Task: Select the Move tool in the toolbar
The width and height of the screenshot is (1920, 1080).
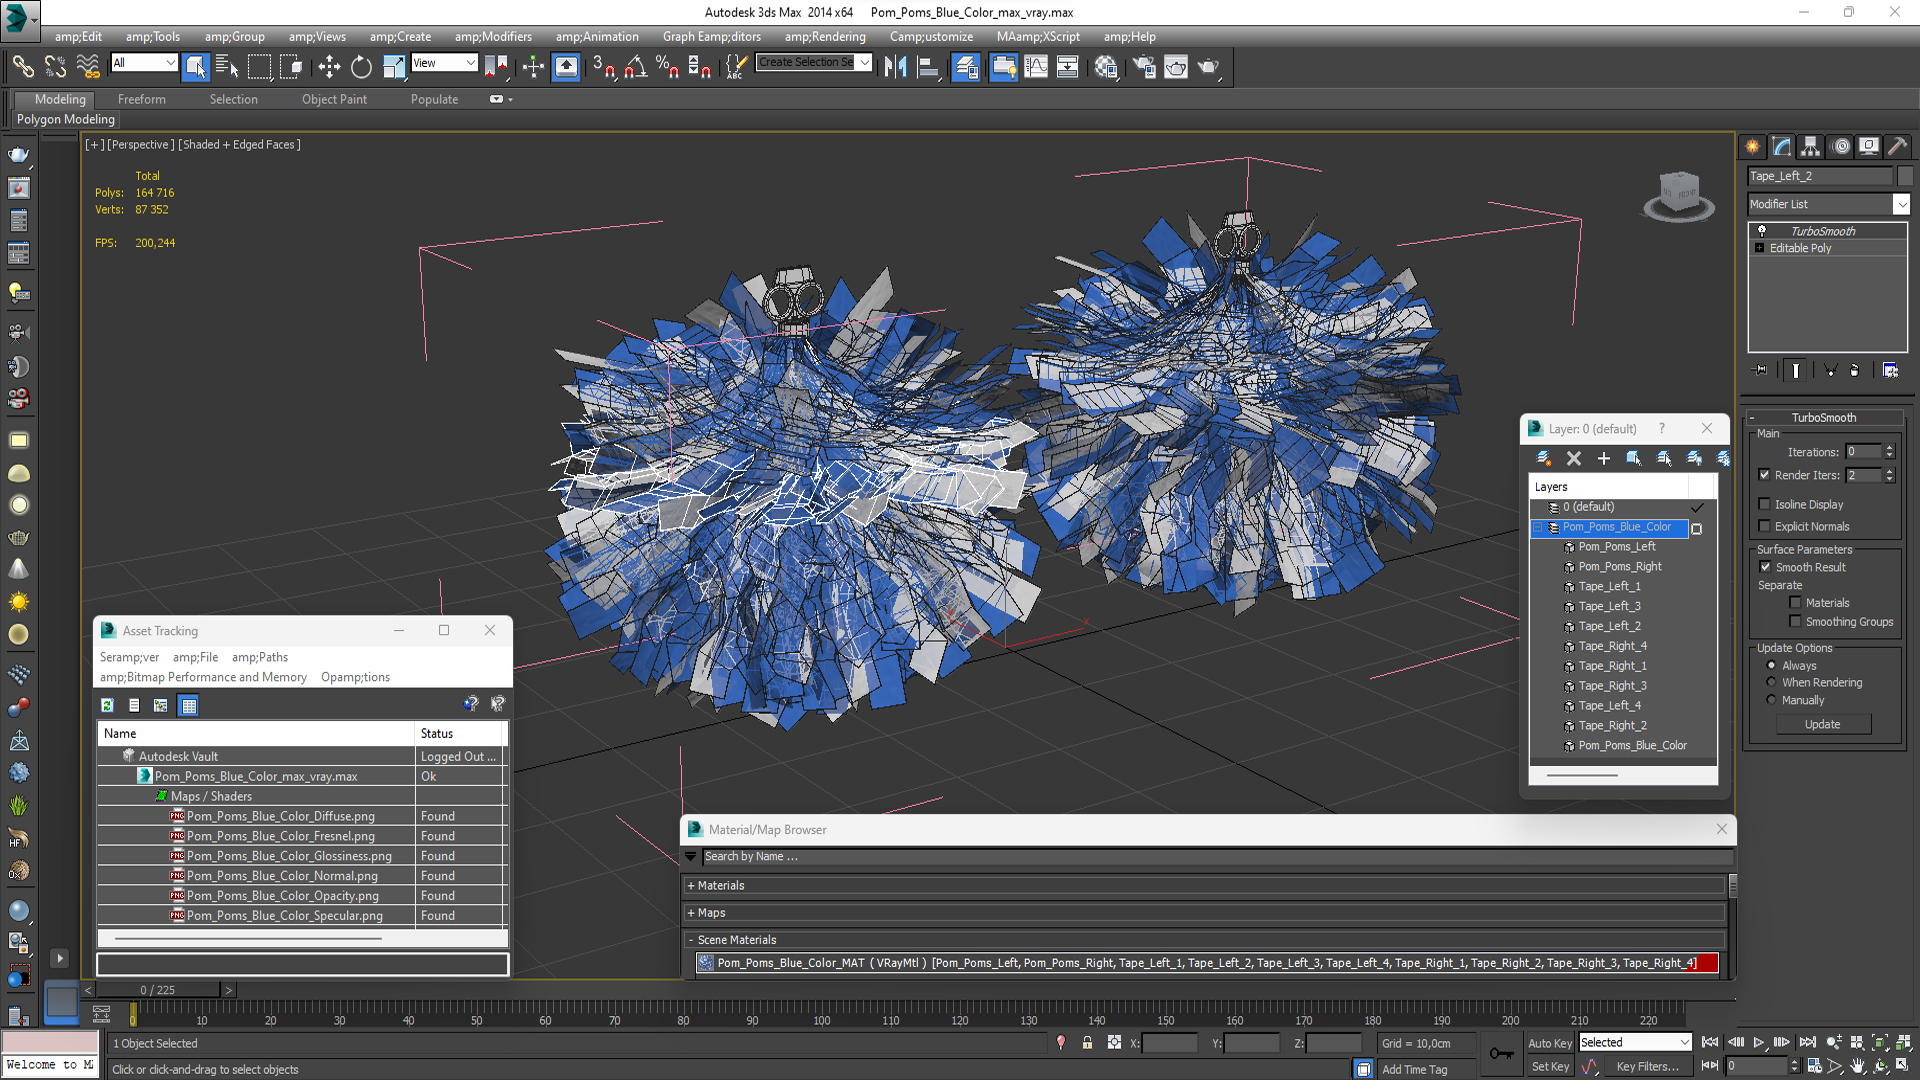Action: [x=329, y=67]
